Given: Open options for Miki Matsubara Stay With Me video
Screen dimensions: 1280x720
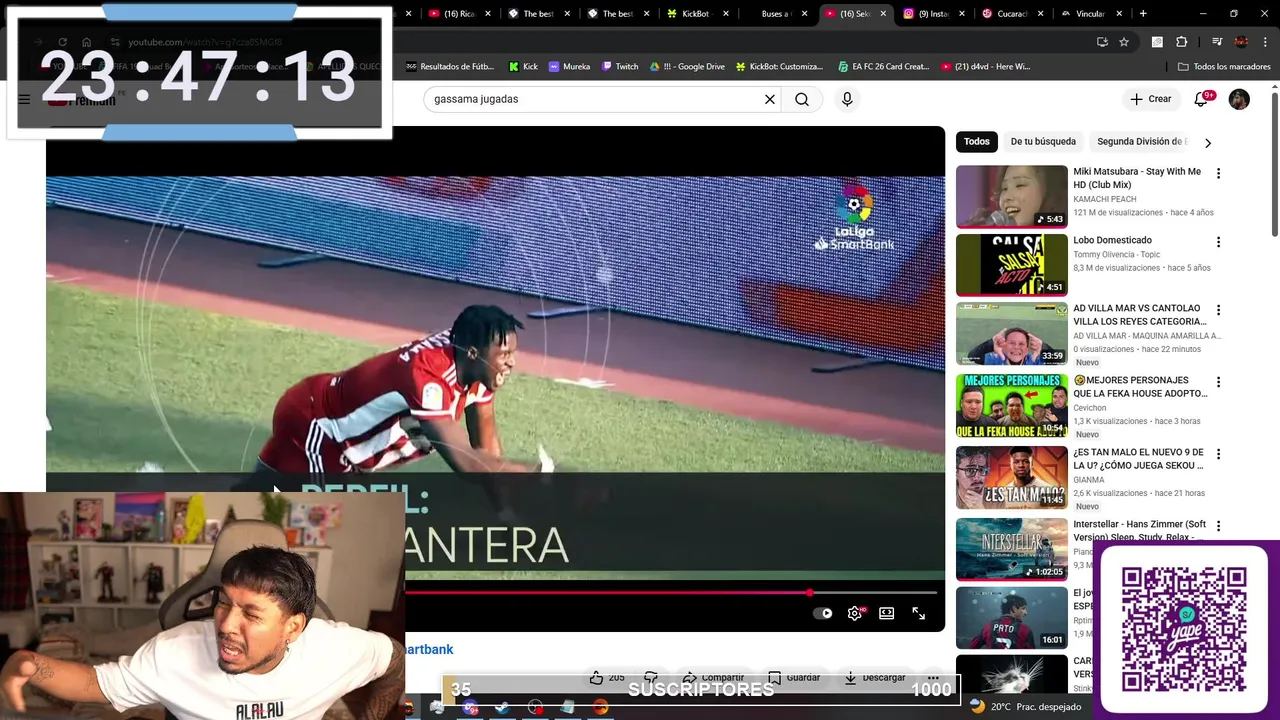Looking at the screenshot, I should [1218, 173].
